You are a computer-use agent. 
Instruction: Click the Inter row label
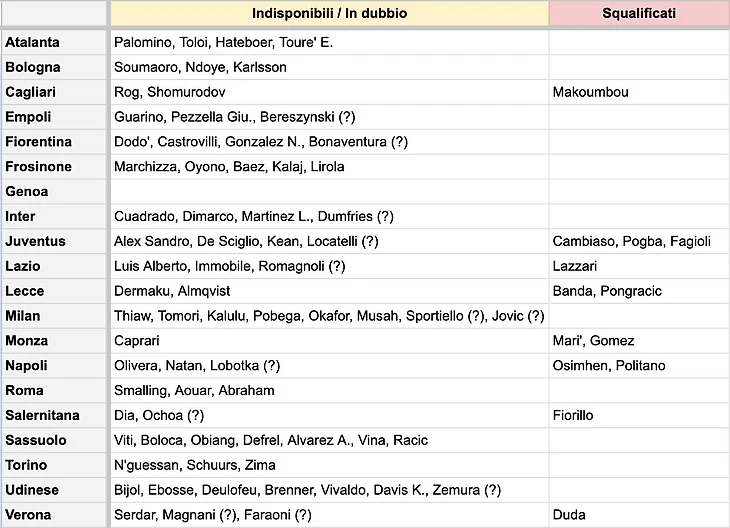pos(54,217)
